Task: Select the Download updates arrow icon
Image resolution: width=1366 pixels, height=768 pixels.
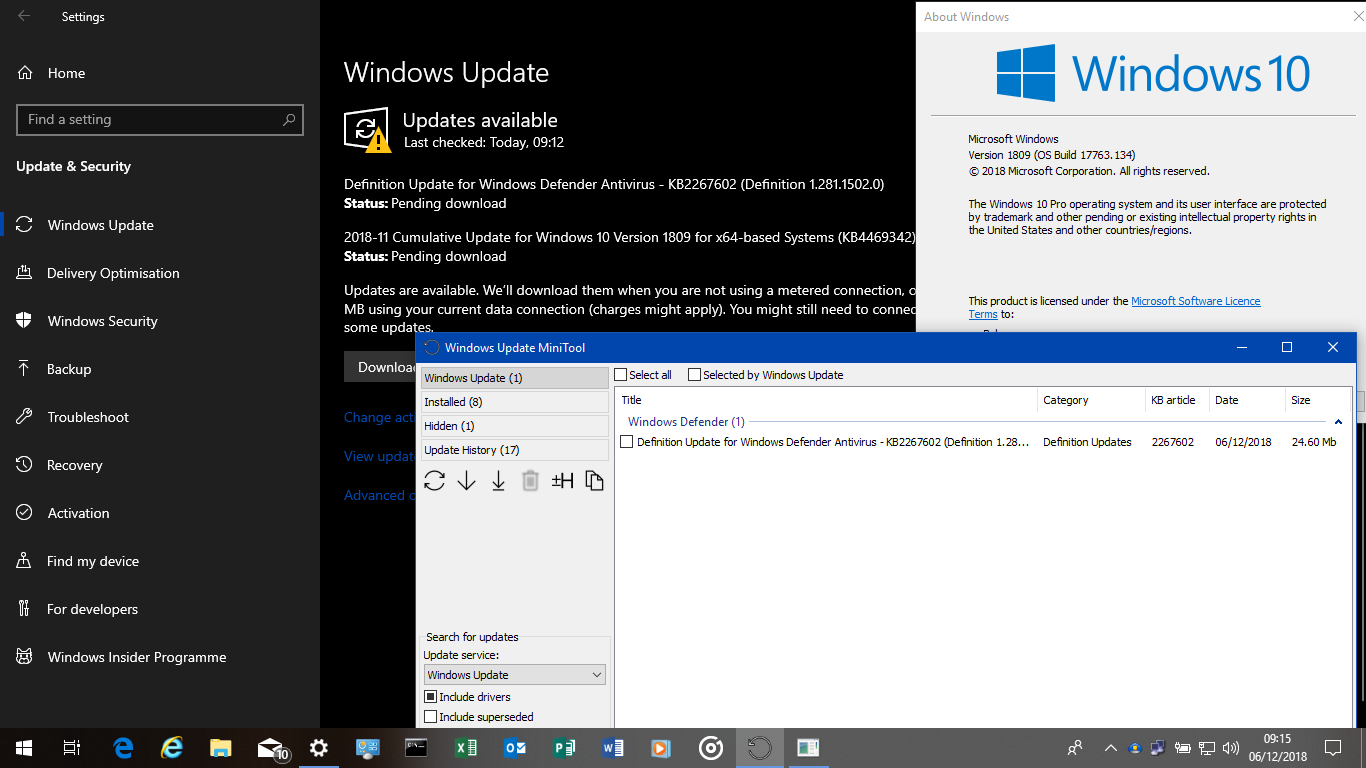Action: 466,481
